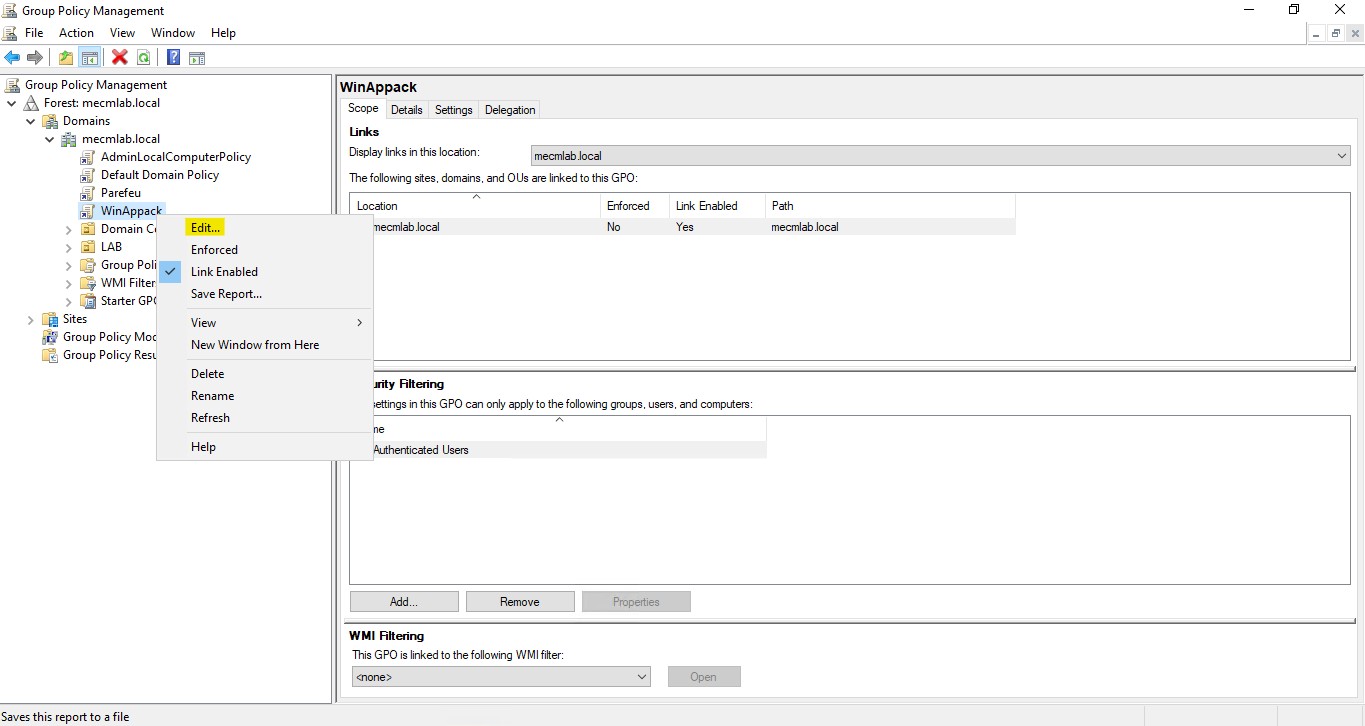Toggle Link Enabled in the context menu
1365x726 pixels.
pos(224,271)
